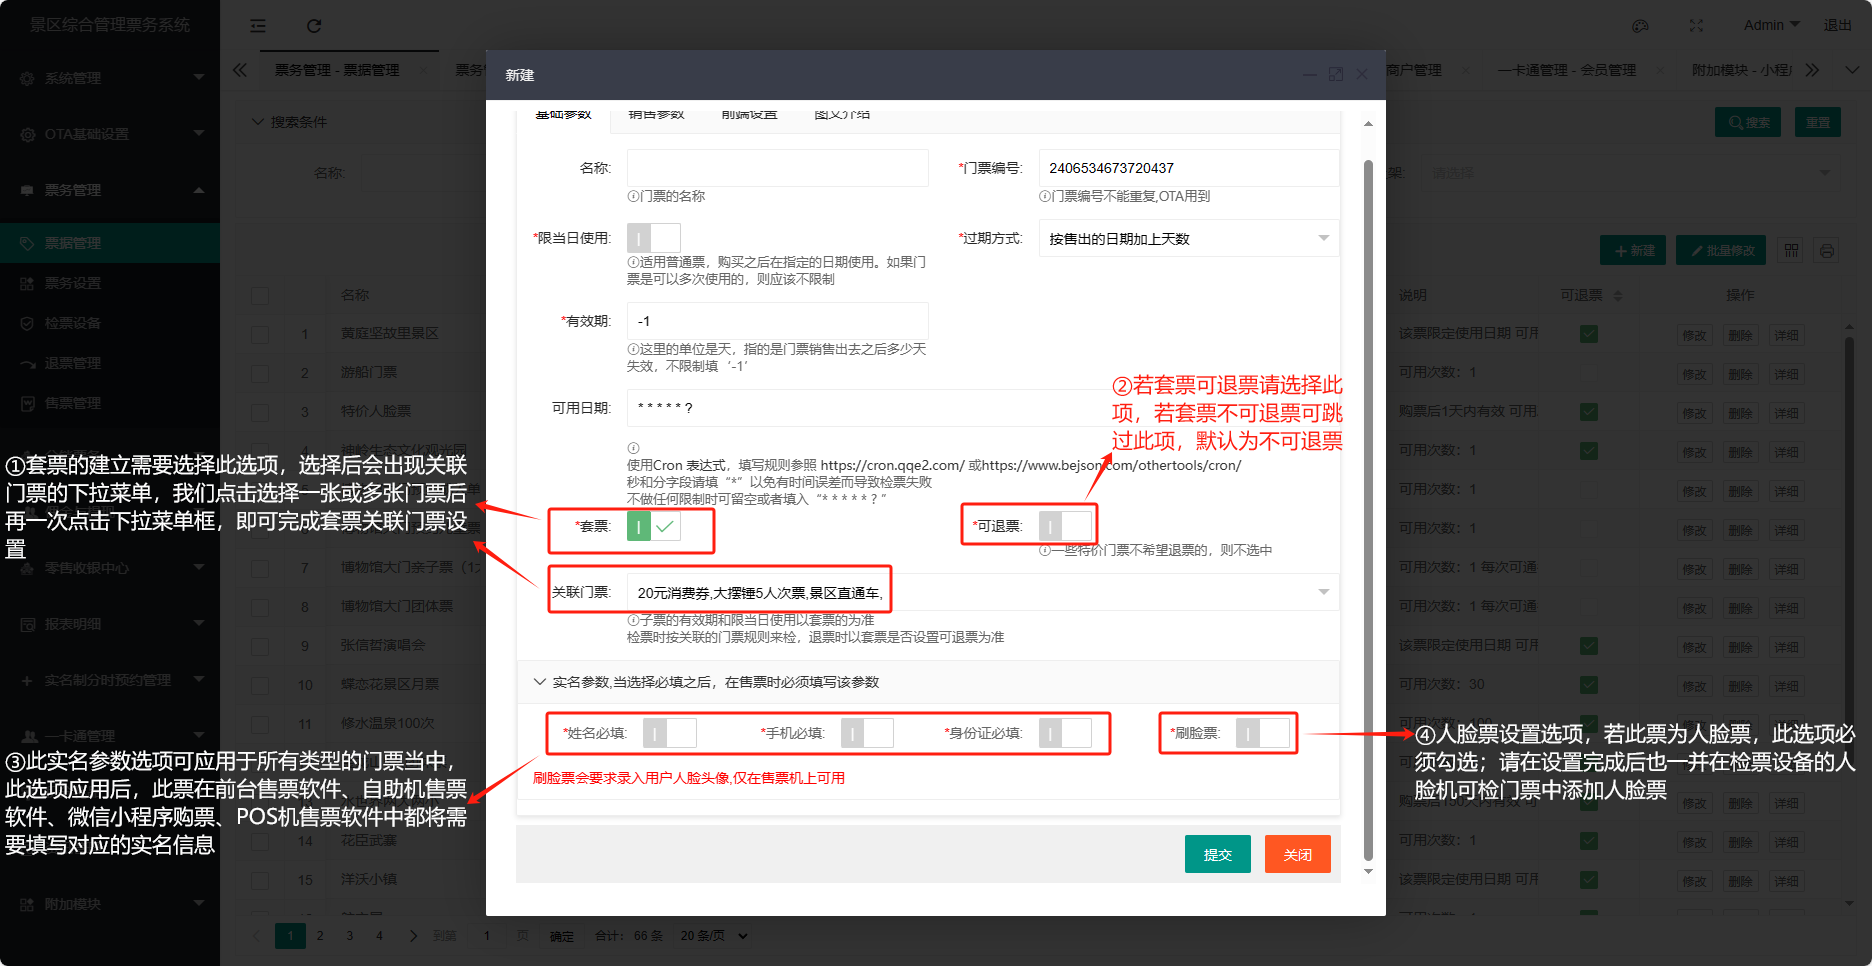Viewport: 1872px width, 966px height.
Task: Enable the 刷脸票 switch
Action: click(1263, 733)
